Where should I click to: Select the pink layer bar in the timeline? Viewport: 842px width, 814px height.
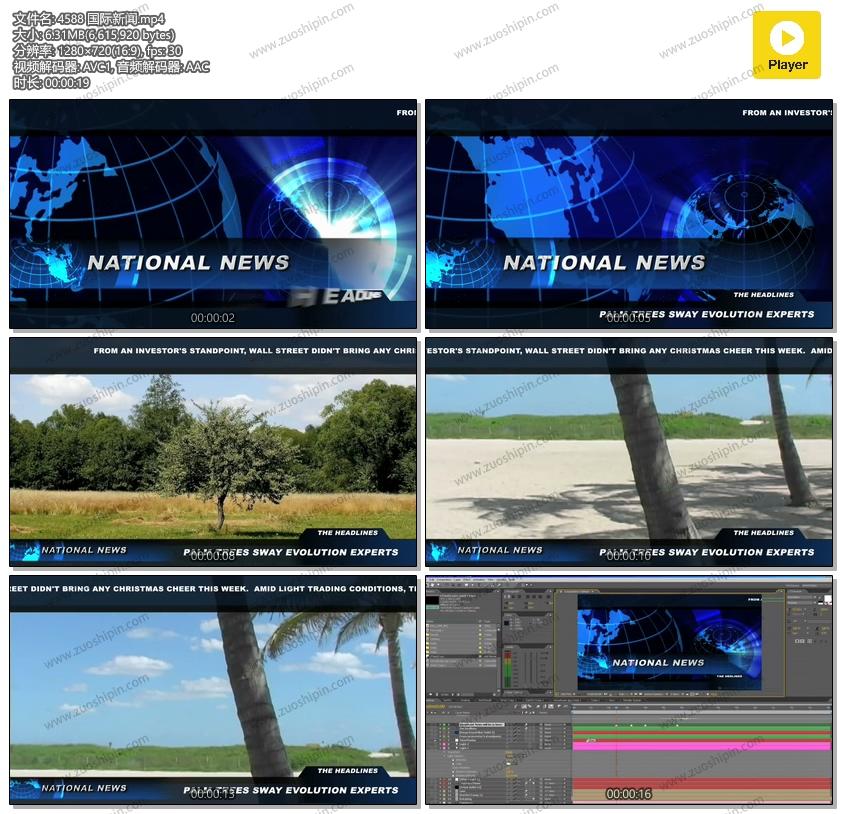pos(700,746)
